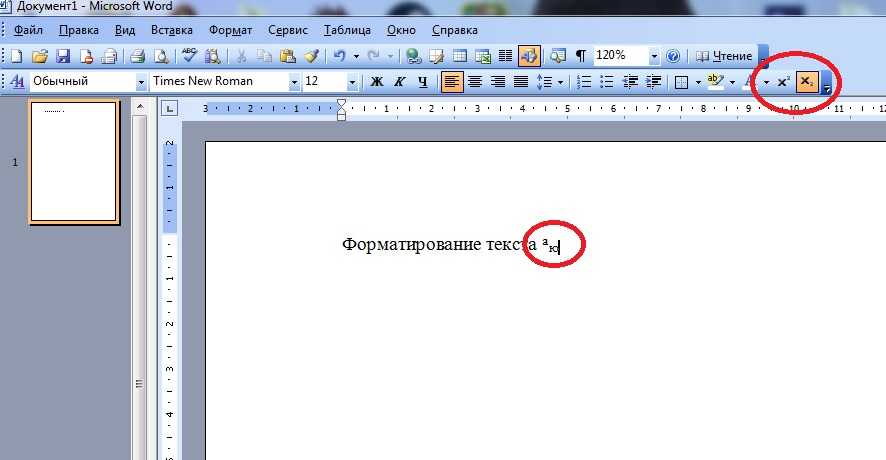Image resolution: width=886 pixels, height=460 pixels.
Task: Open a file with the folder icon
Action: (x=41, y=56)
